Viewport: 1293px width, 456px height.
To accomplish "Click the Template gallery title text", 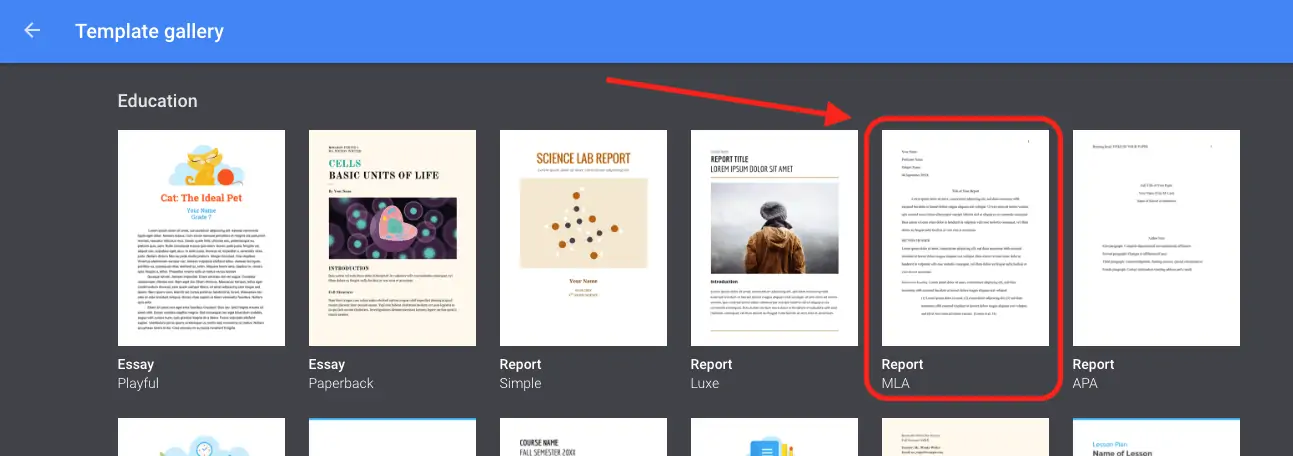I will click(149, 31).
